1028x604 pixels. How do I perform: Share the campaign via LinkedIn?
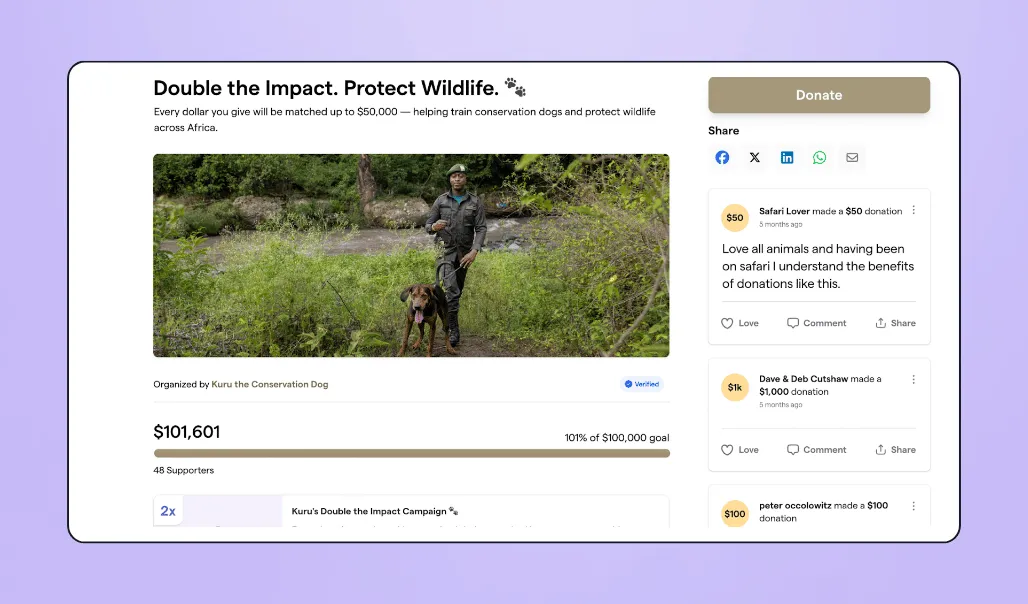(787, 157)
